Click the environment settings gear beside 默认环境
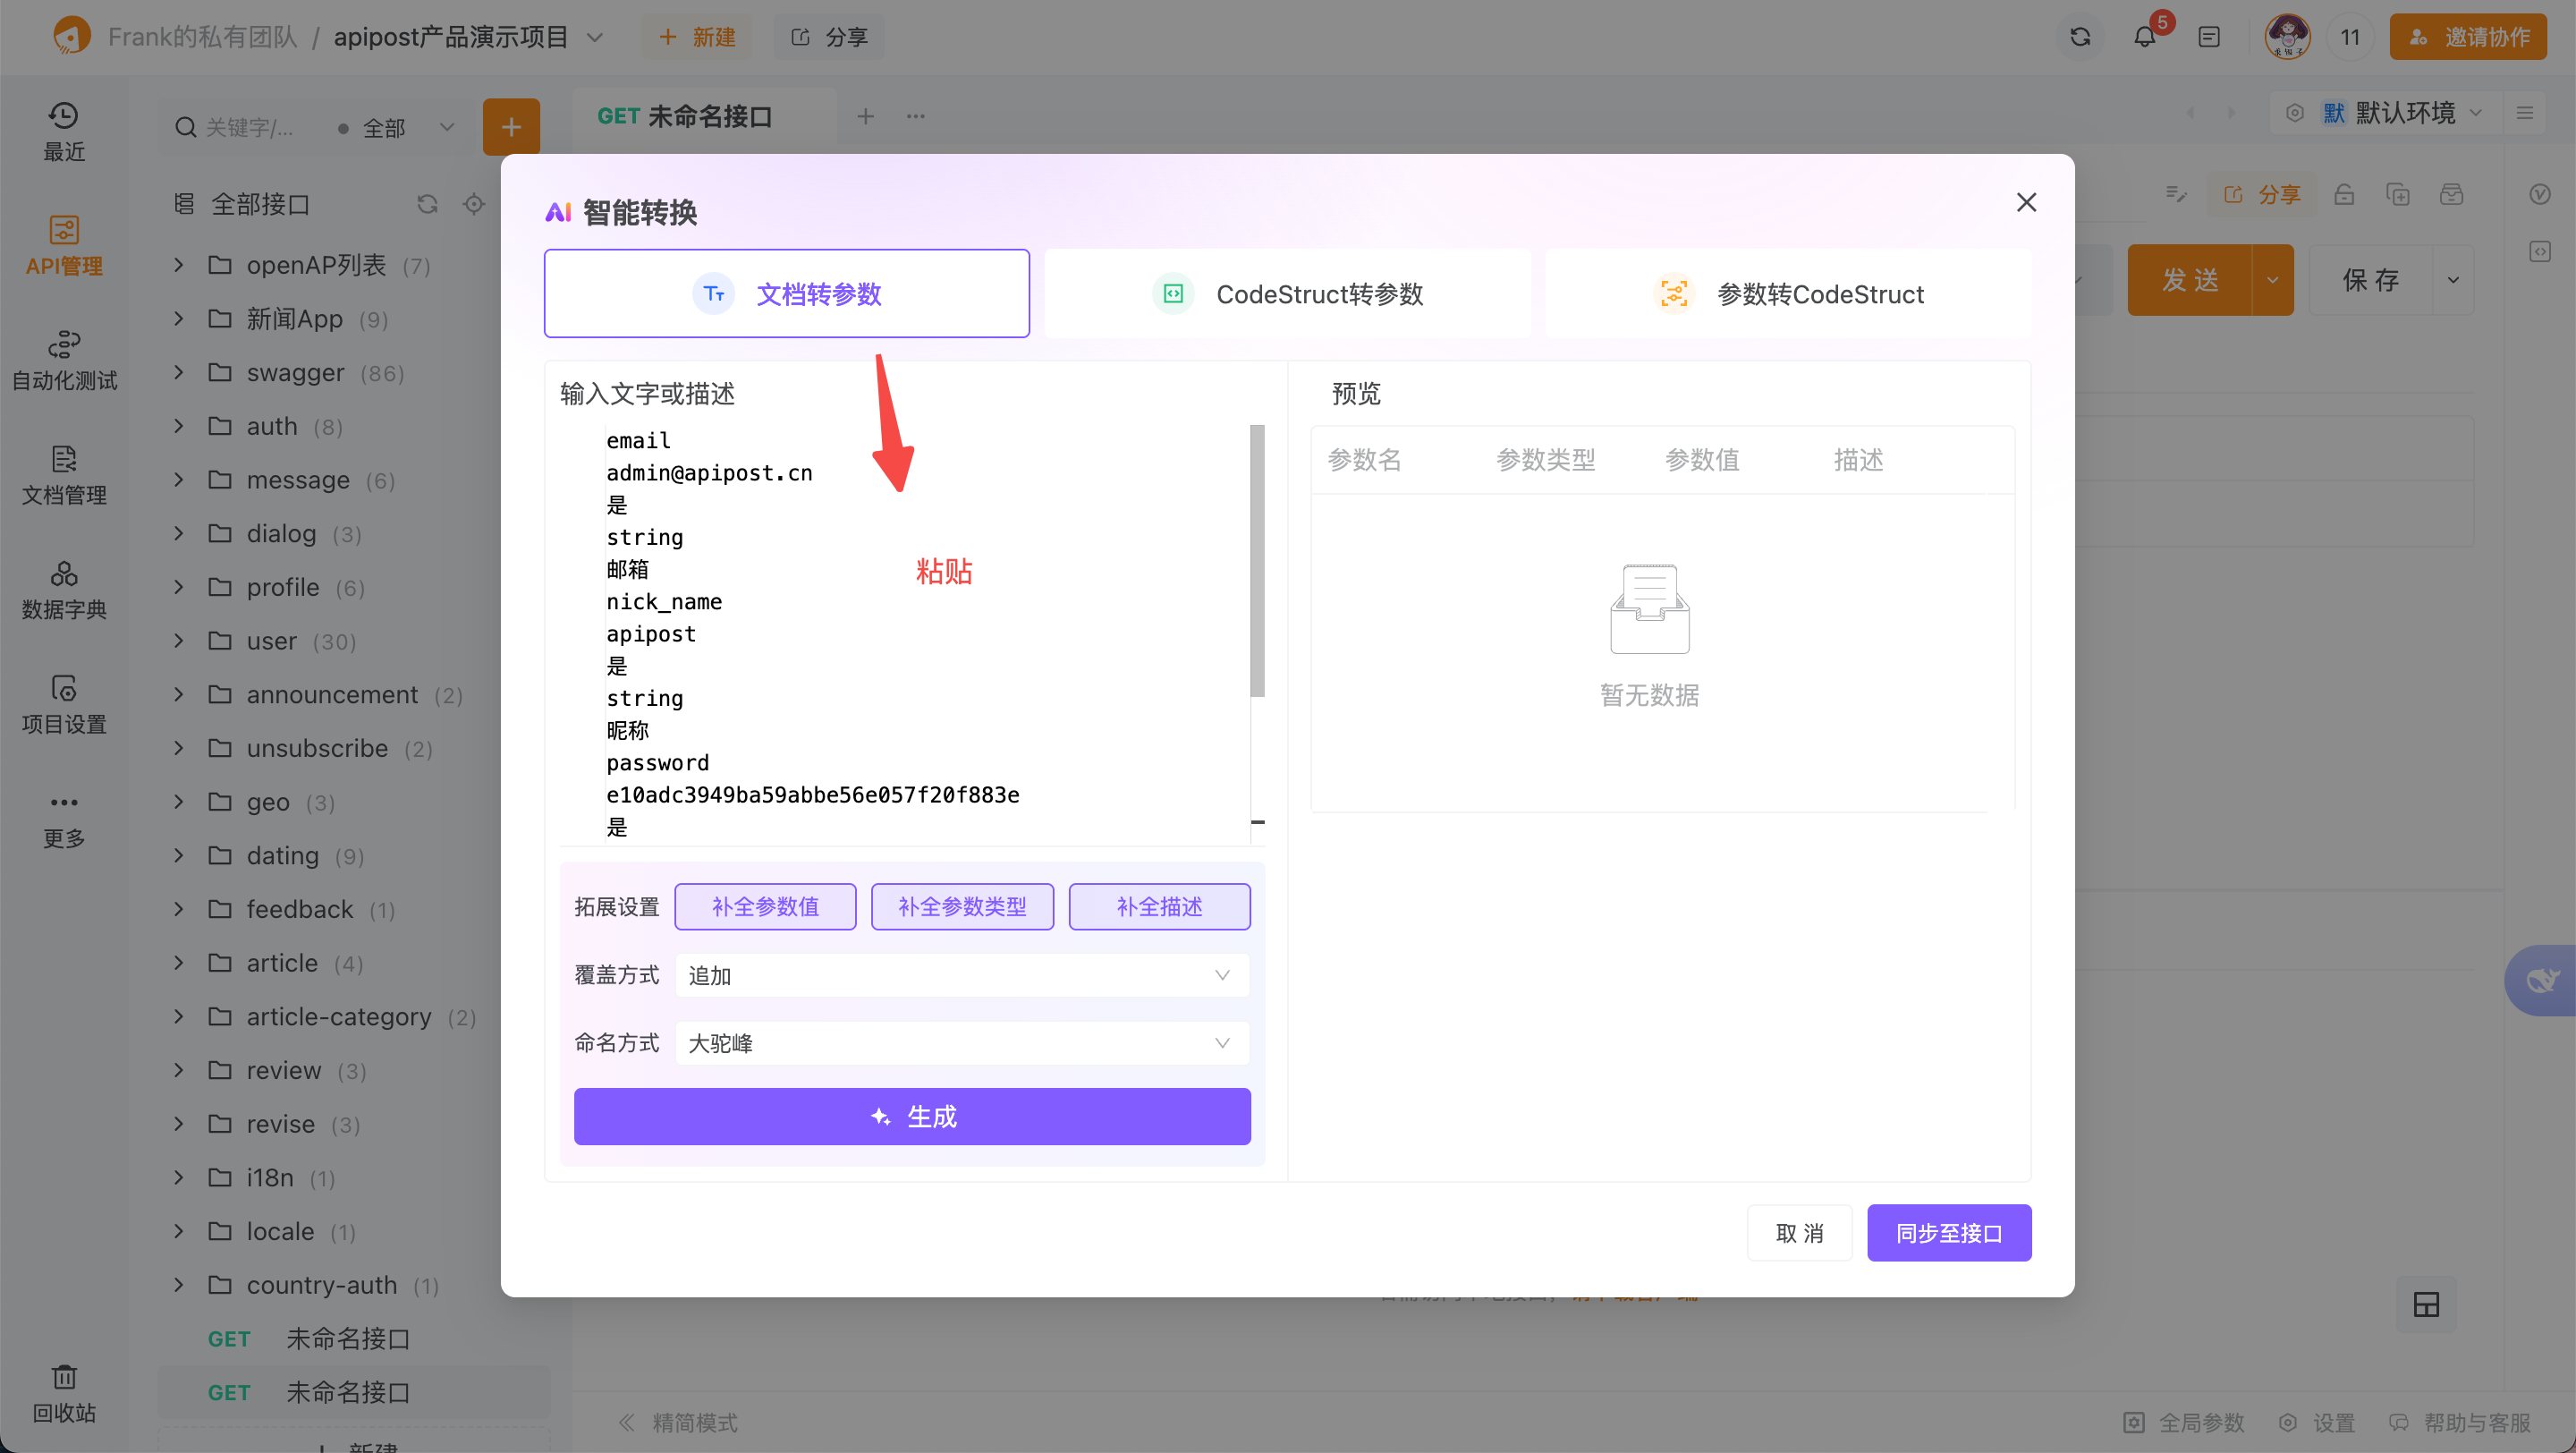 point(2295,113)
